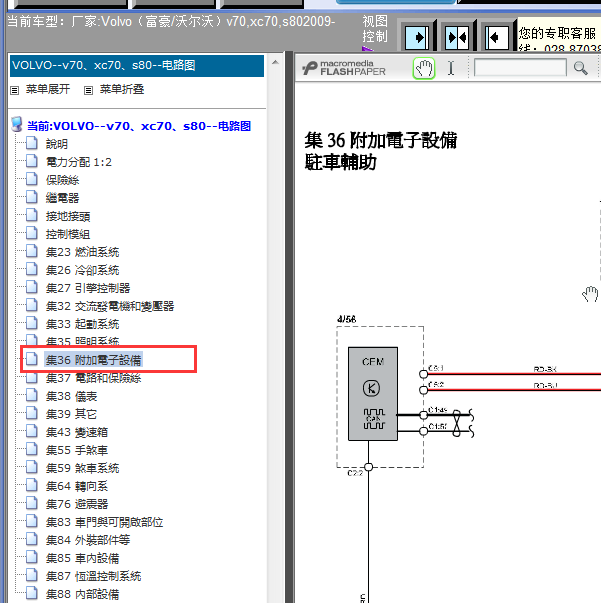Open 集87 恆溫控制系統 in the tree
This screenshot has width=601, height=603.
click(x=93, y=576)
